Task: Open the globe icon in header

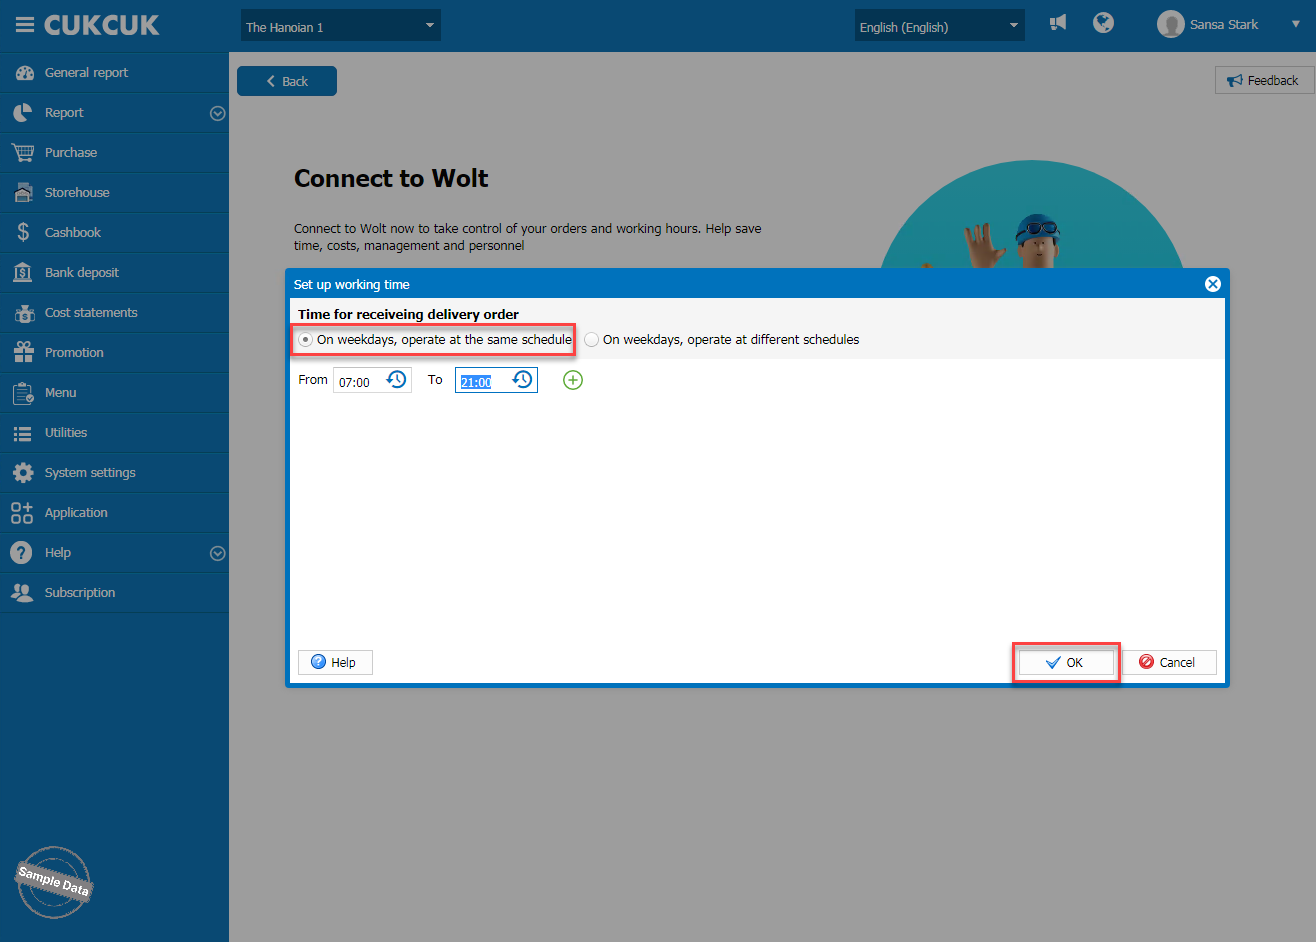Action: [1104, 23]
